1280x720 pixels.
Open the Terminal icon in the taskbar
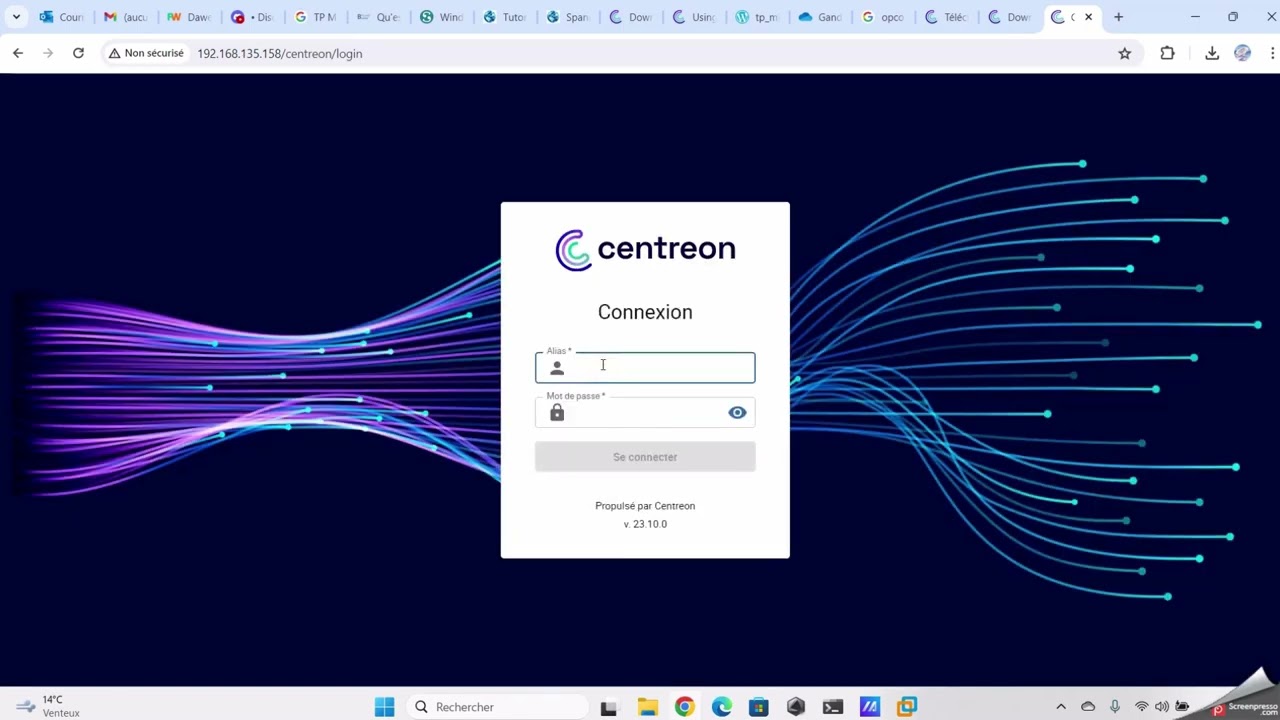click(832, 707)
